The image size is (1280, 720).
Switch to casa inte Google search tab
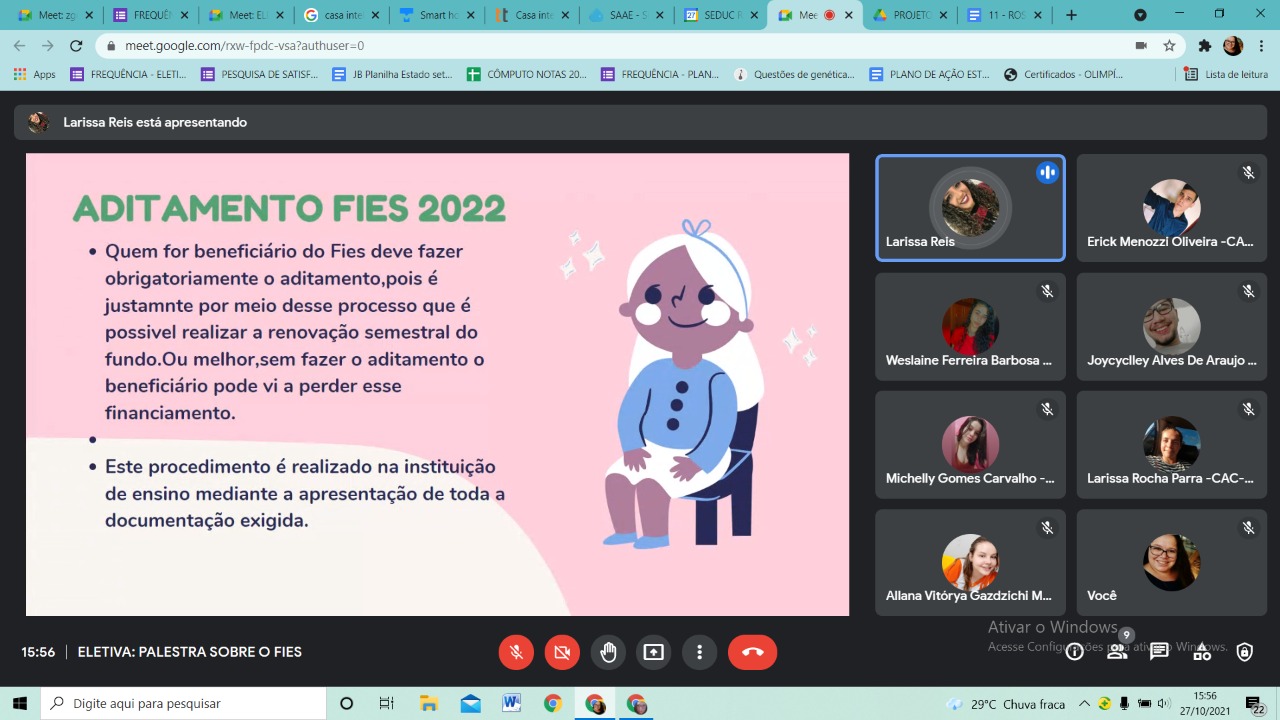tap(339, 15)
